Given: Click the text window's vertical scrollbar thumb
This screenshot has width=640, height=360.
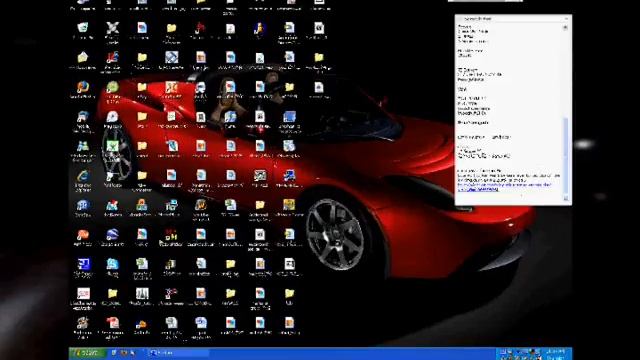Looking at the screenshot, I should pyautogui.click(x=565, y=155).
